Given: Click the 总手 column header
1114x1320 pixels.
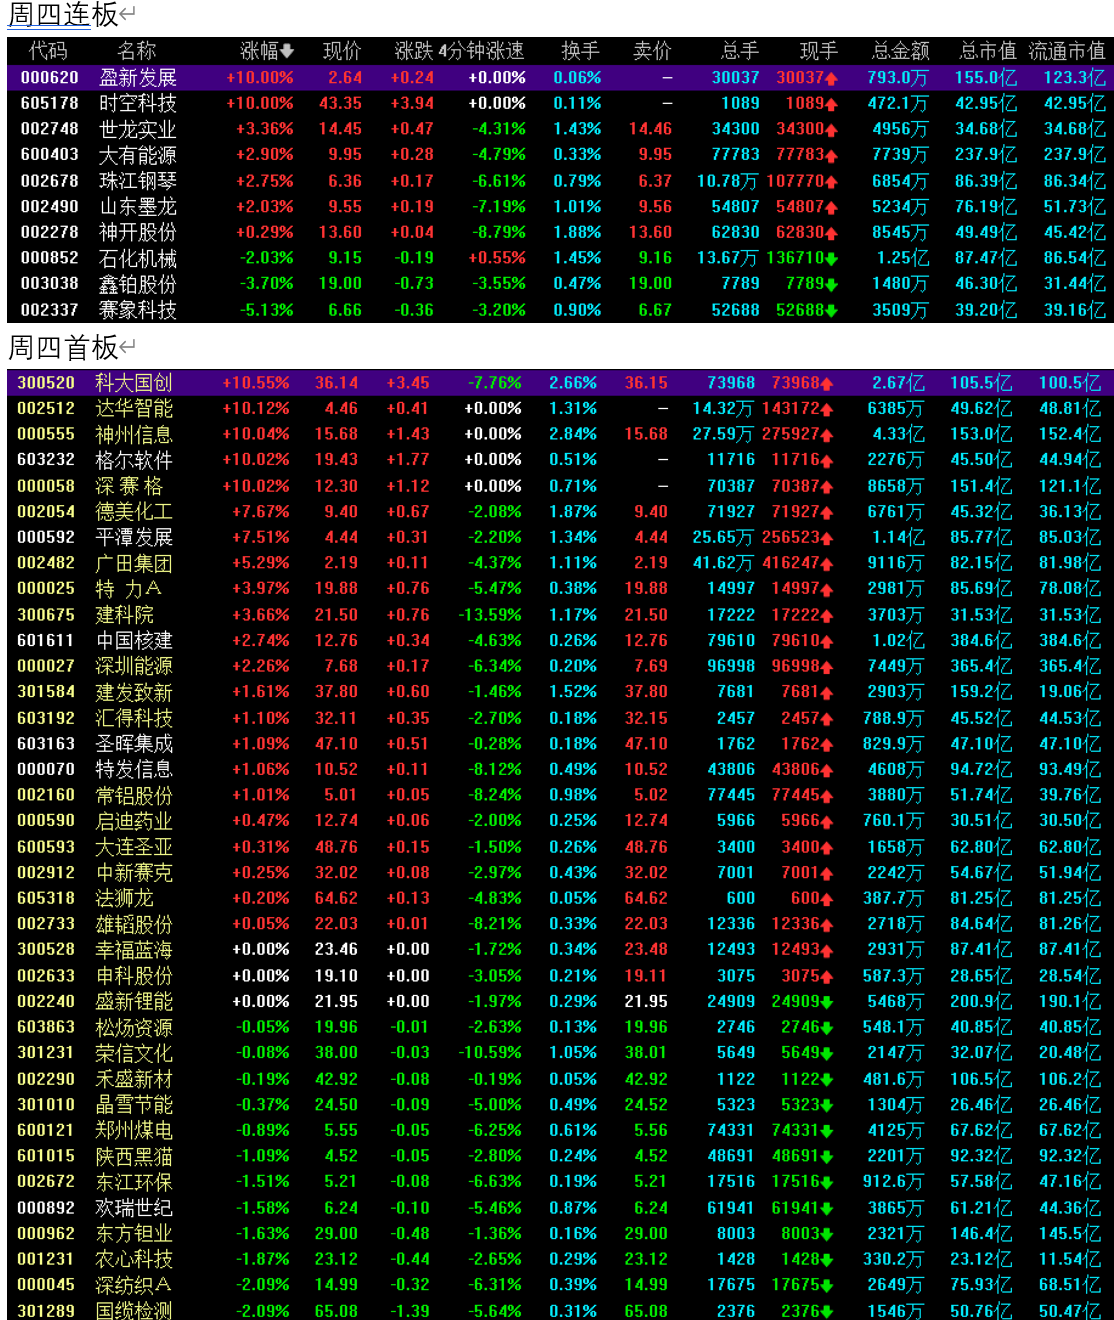Looking at the screenshot, I should tap(740, 51).
